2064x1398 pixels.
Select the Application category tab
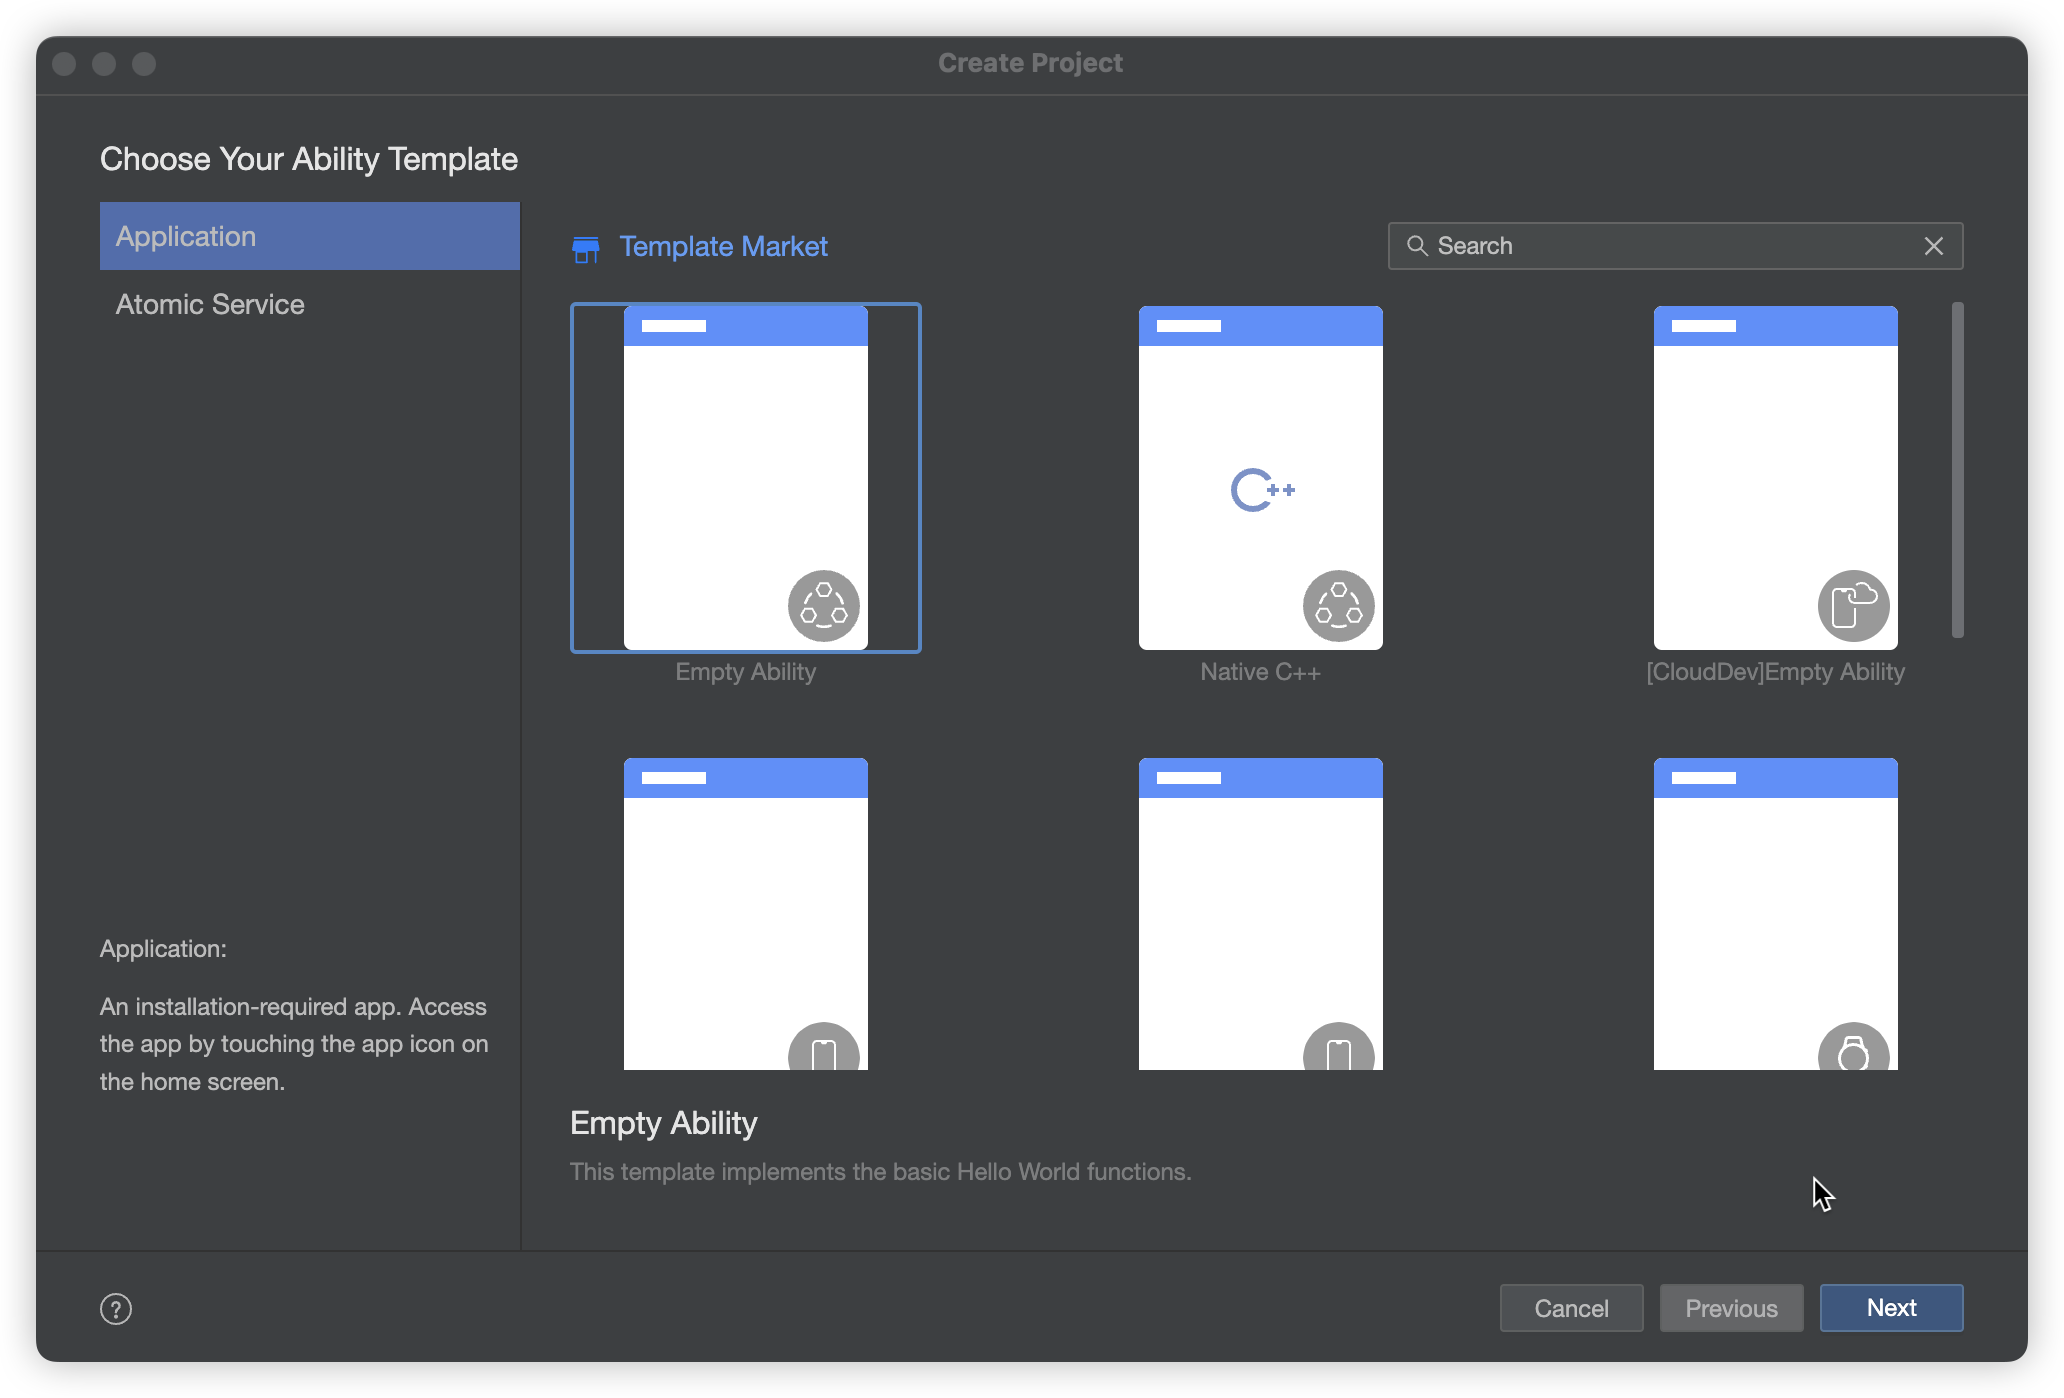pyautogui.click(x=307, y=236)
